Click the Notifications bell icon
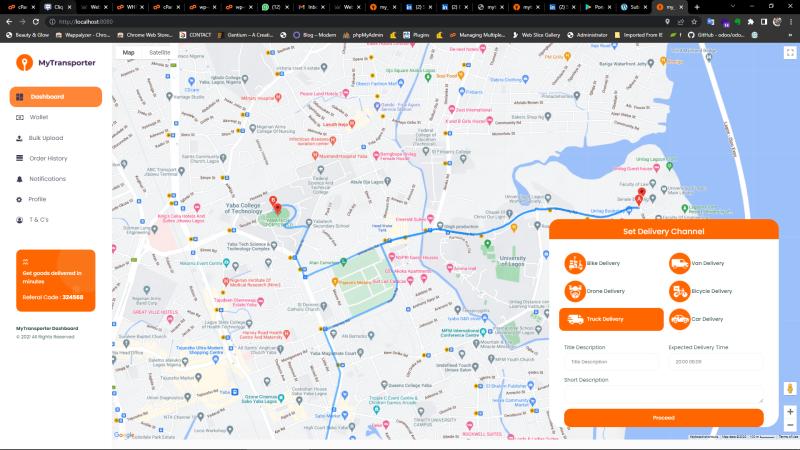The image size is (800, 450). [19, 179]
